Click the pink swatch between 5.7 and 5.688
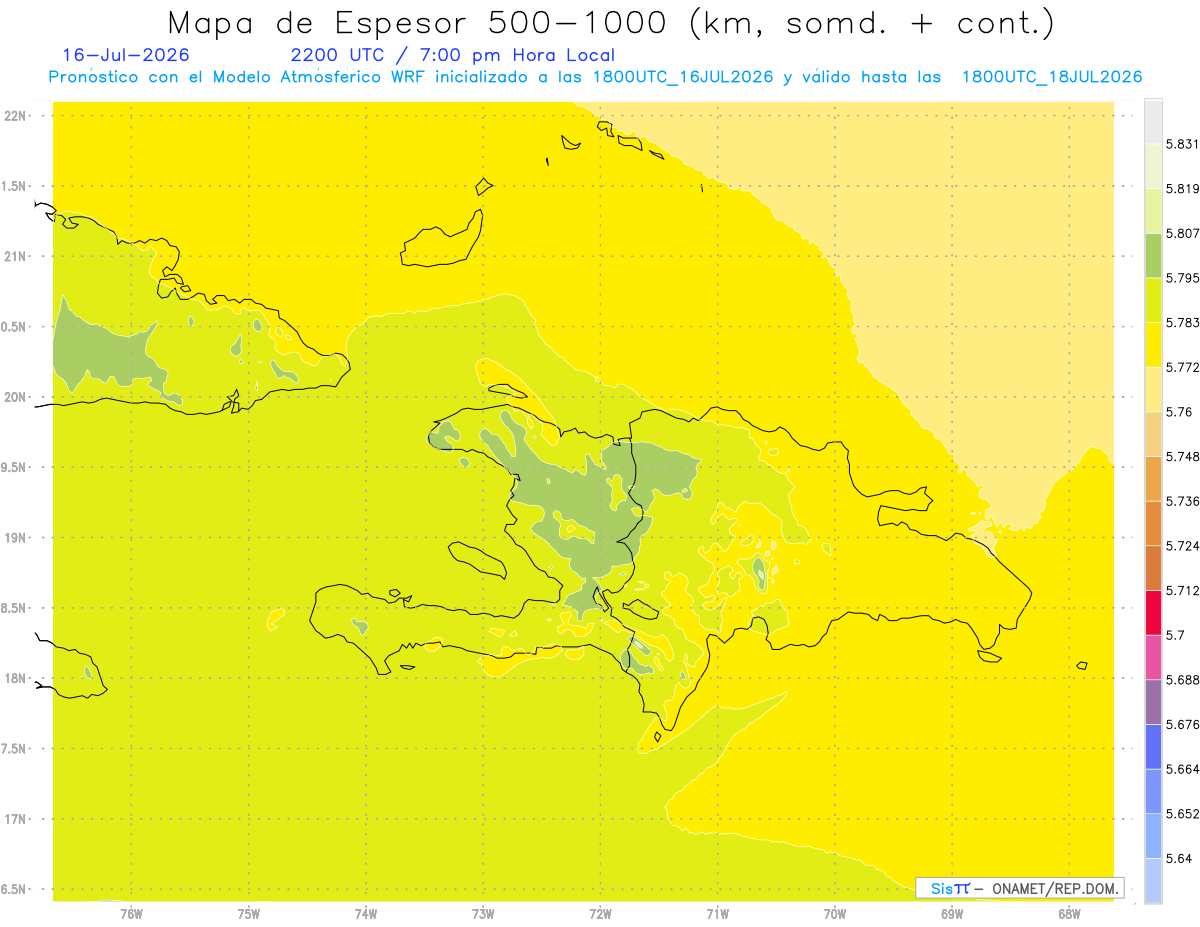1200x927 pixels. [1153, 657]
